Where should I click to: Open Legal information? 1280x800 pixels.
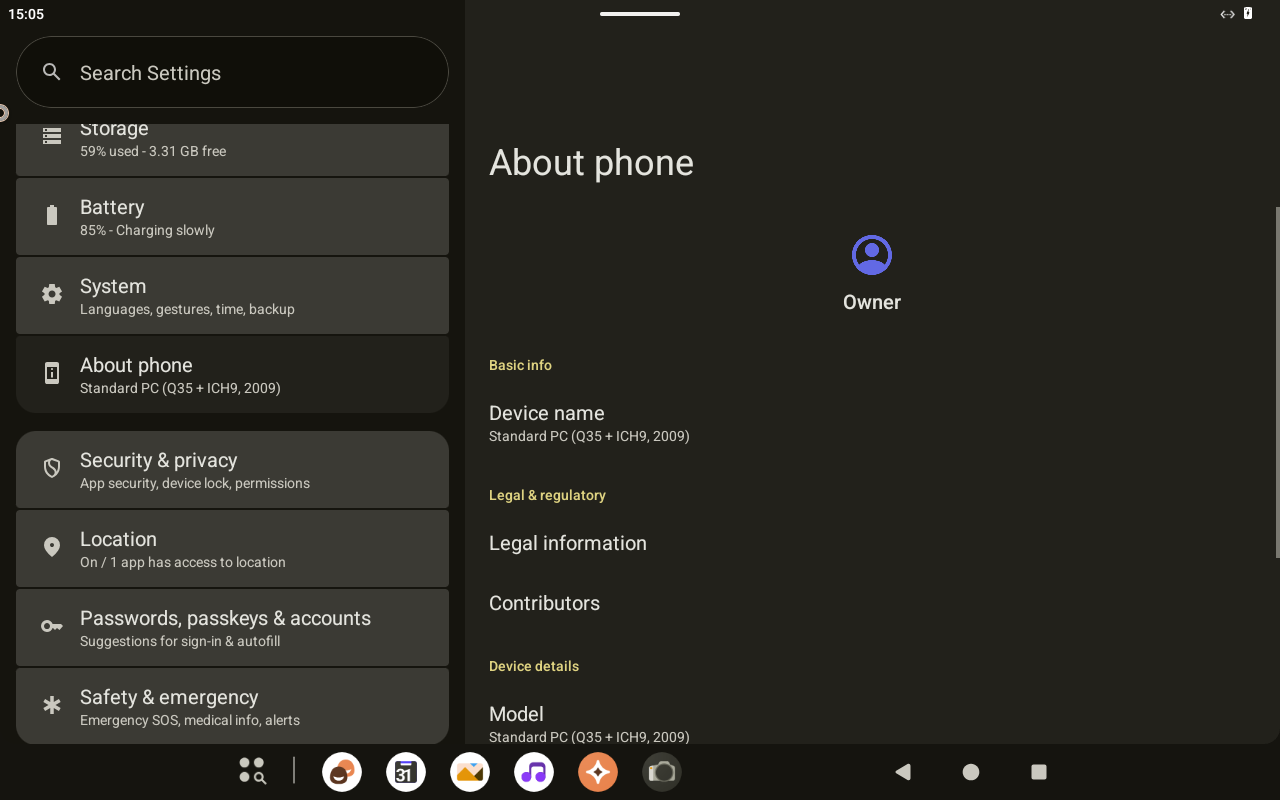pos(567,543)
